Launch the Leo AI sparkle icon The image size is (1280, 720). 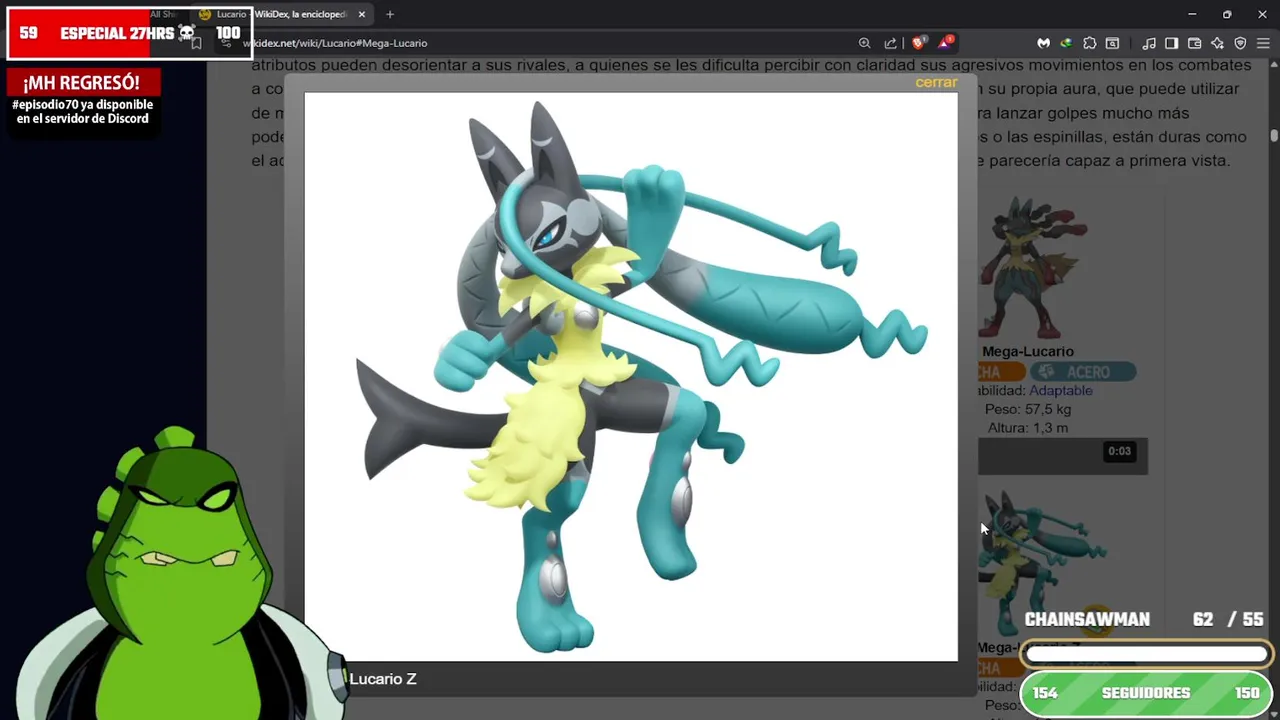pyautogui.click(x=1217, y=43)
